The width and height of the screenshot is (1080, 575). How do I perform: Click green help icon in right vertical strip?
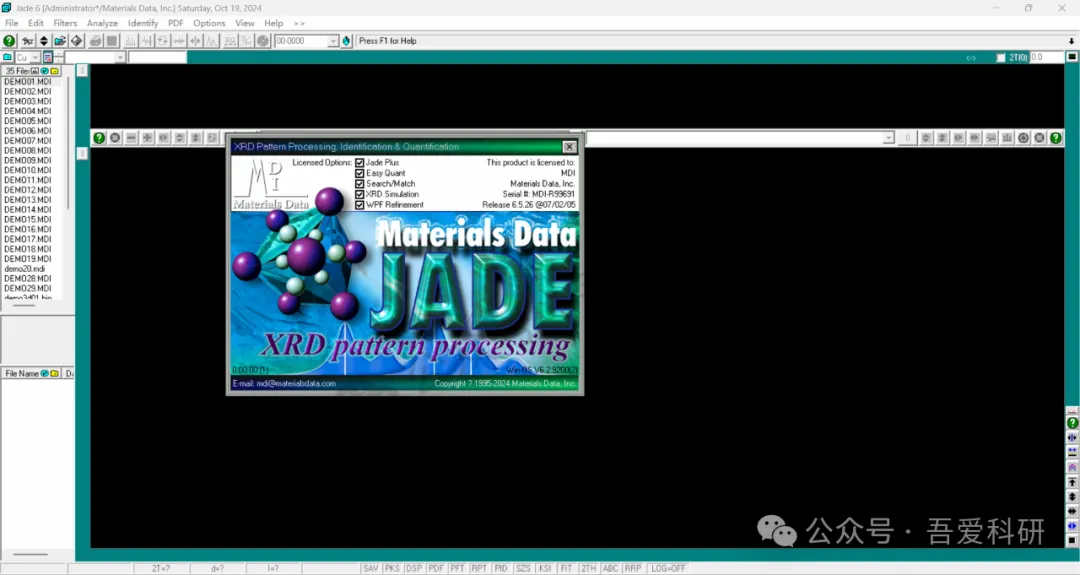pyautogui.click(x=1072, y=423)
